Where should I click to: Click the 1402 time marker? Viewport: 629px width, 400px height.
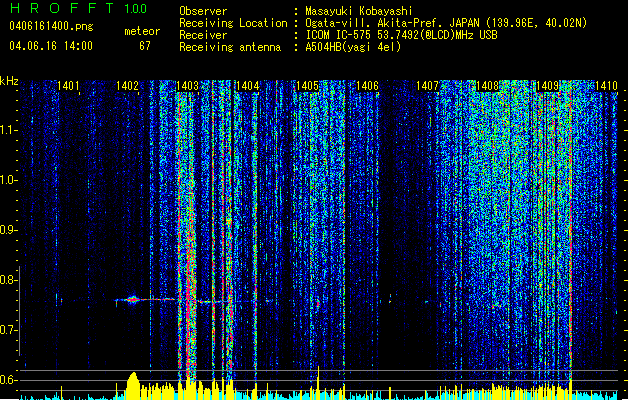[x=128, y=86]
